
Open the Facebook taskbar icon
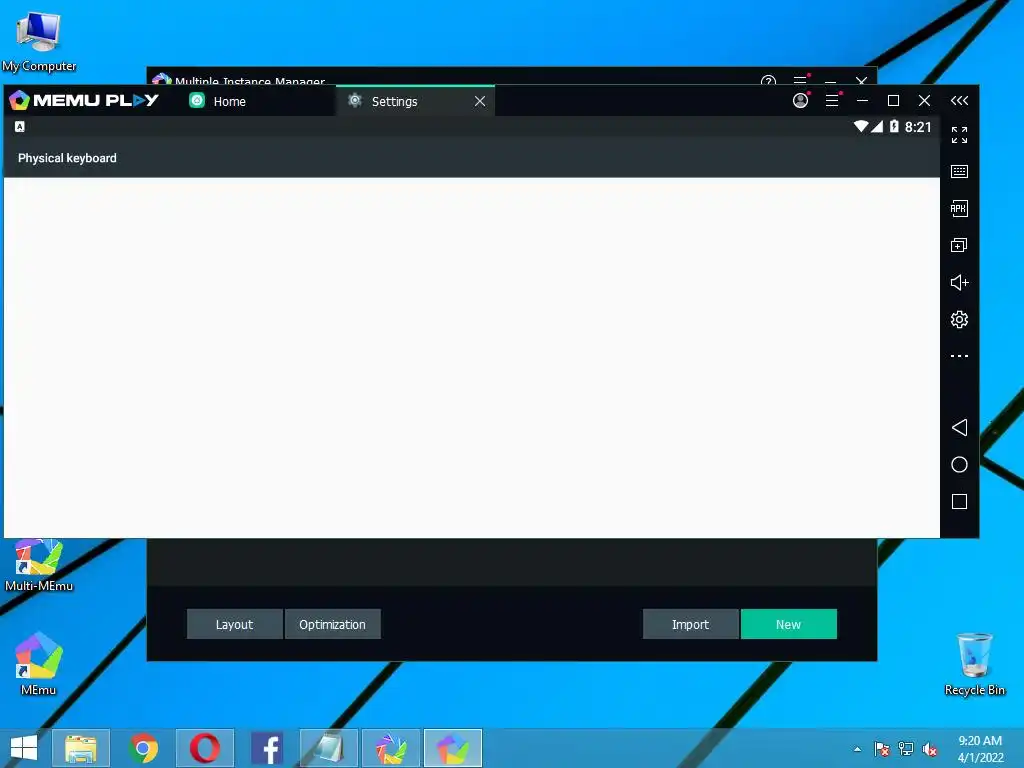coord(267,748)
